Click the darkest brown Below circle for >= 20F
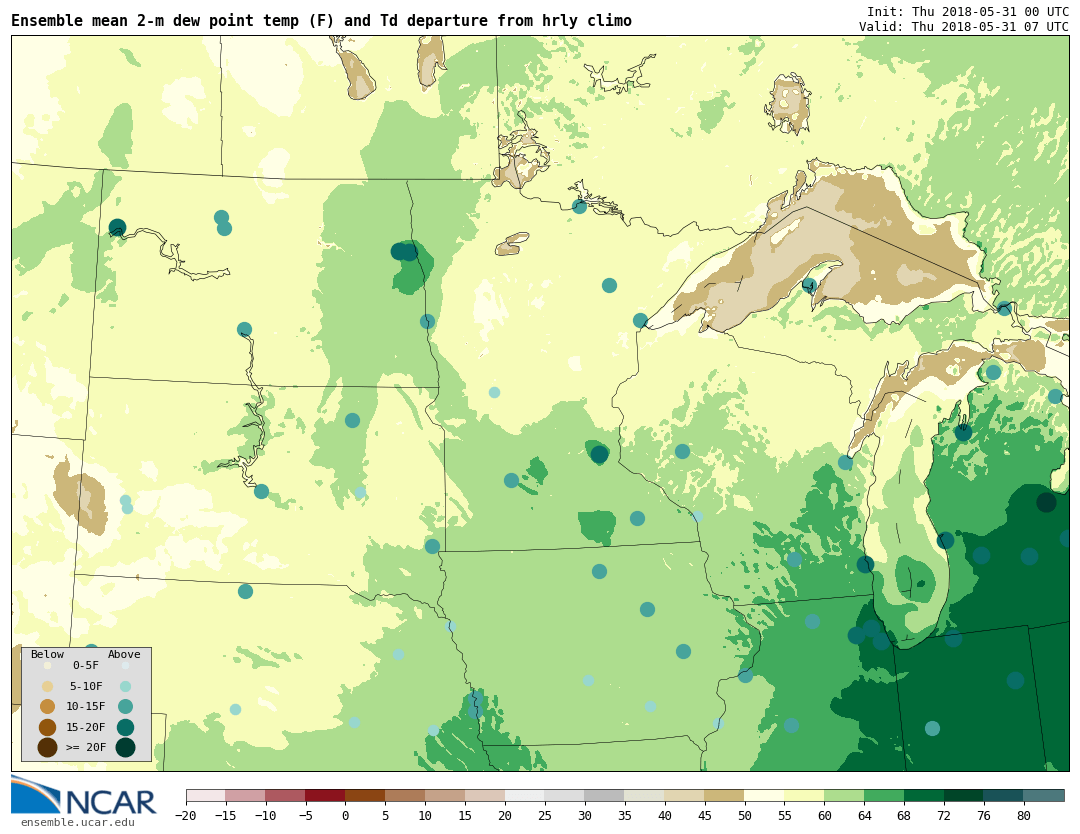Screen dimensions: 1080x834 (47, 747)
